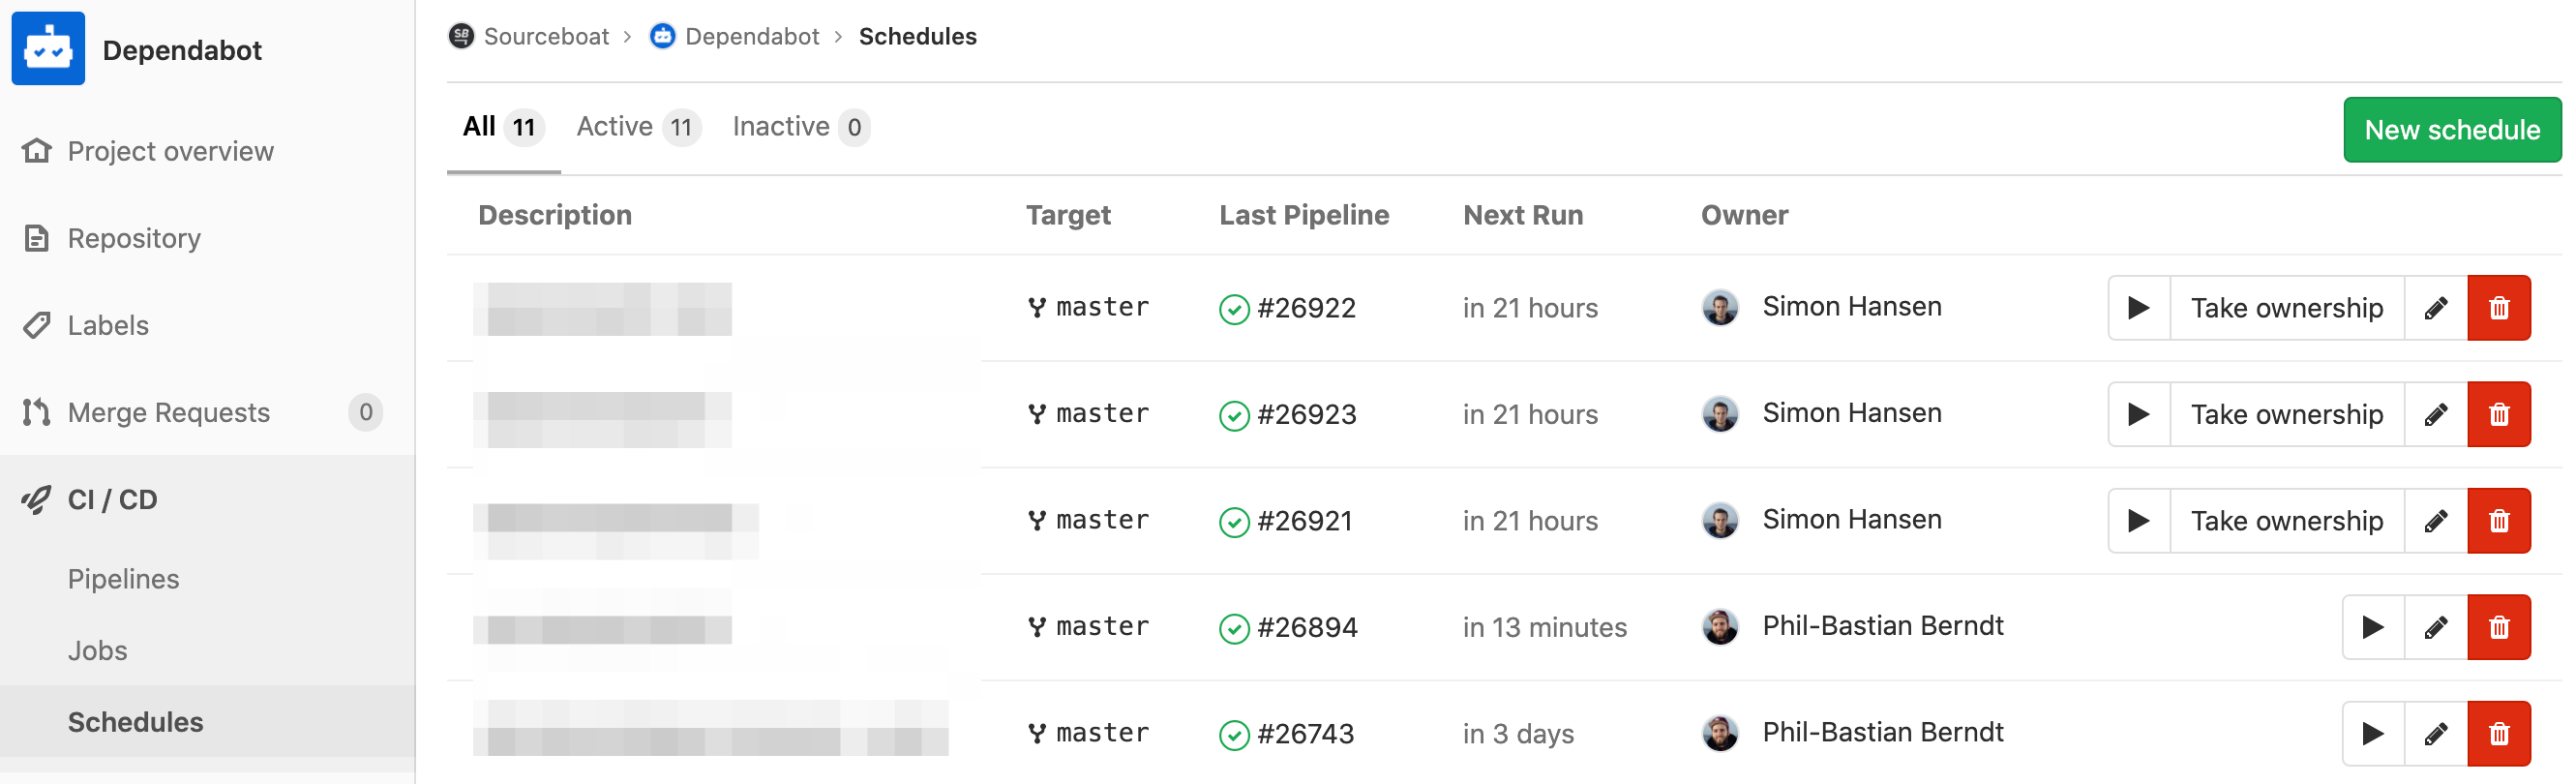Run the pipeline schedule for #26922

pos(2138,308)
